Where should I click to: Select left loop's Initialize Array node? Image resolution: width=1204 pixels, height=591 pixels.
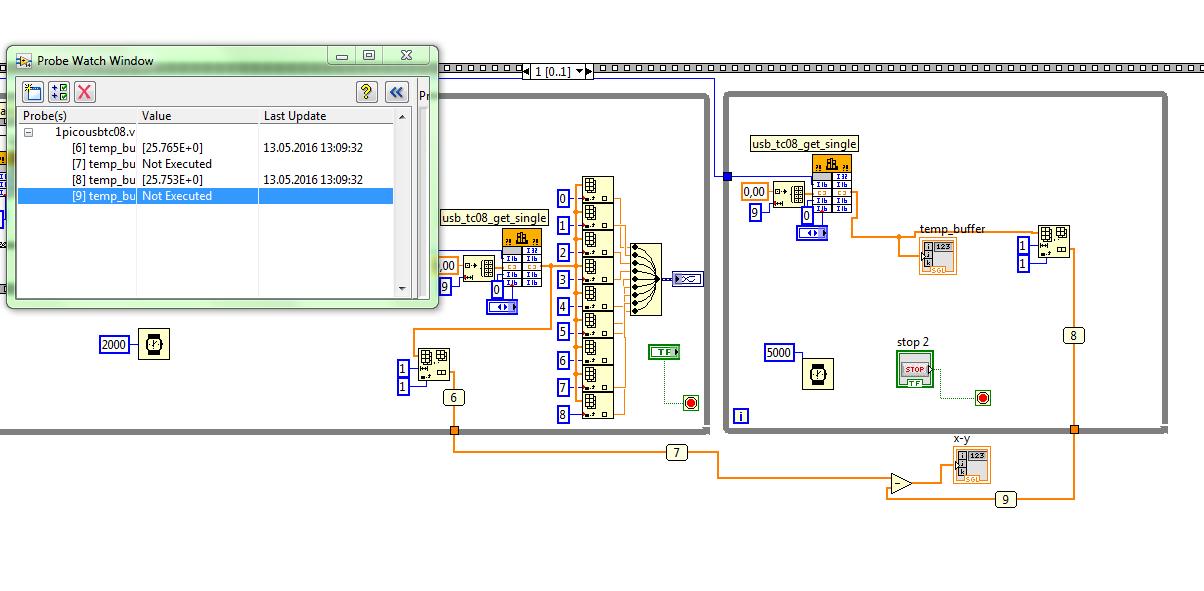click(478, 267)
